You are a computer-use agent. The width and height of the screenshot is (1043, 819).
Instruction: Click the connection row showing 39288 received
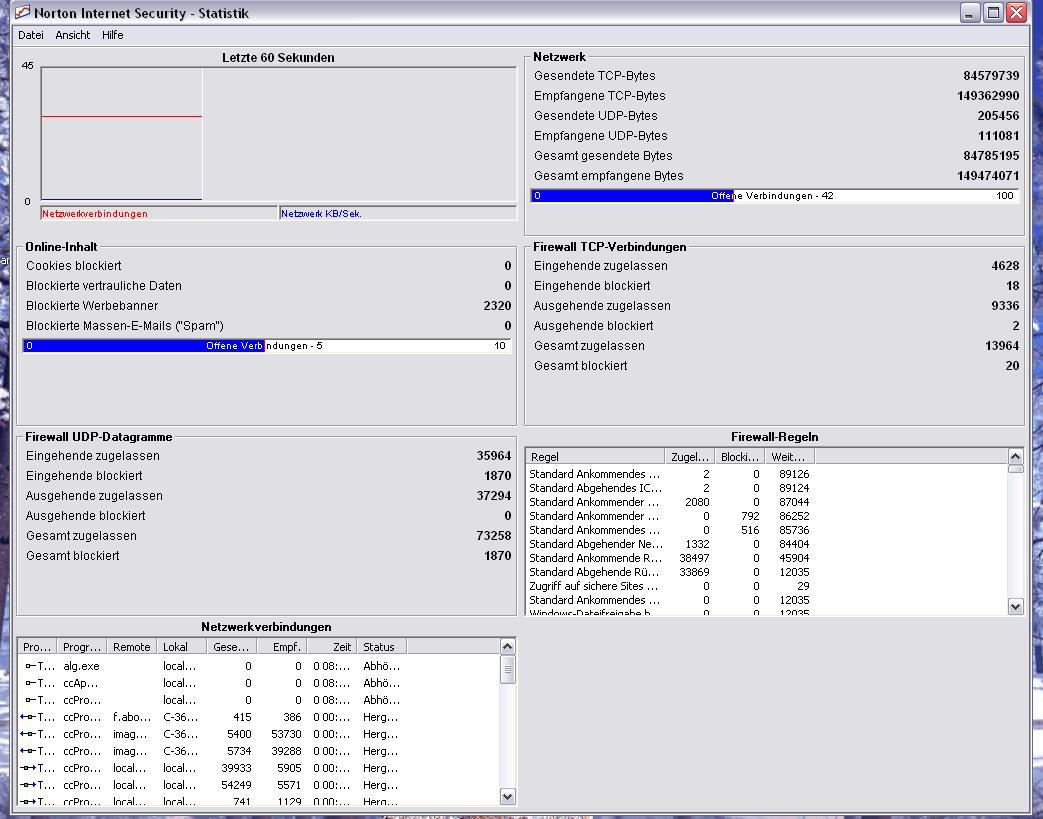[x=259, y=751]
